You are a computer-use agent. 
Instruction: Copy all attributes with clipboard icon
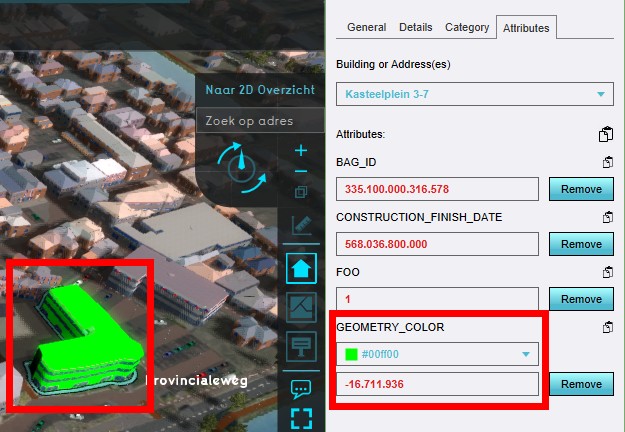point(605,135)
